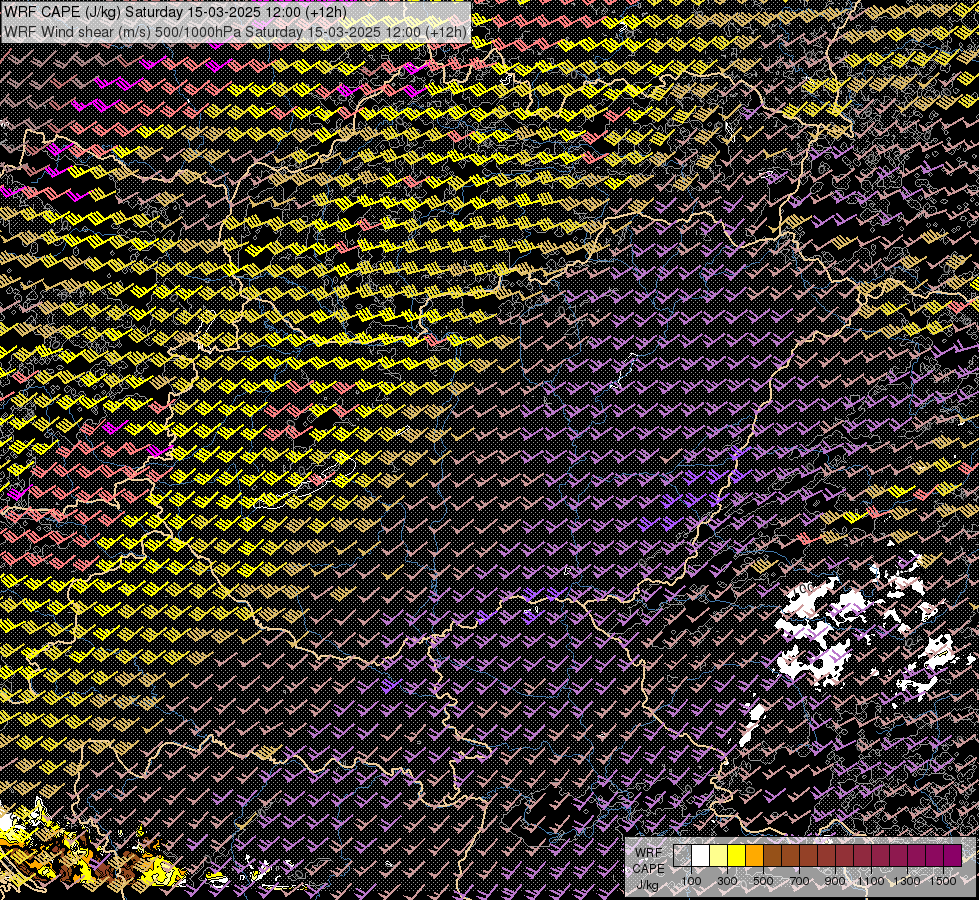979x900 pixels.
Task: Select the orange legend swatch
Action: (x=754, y=856)
